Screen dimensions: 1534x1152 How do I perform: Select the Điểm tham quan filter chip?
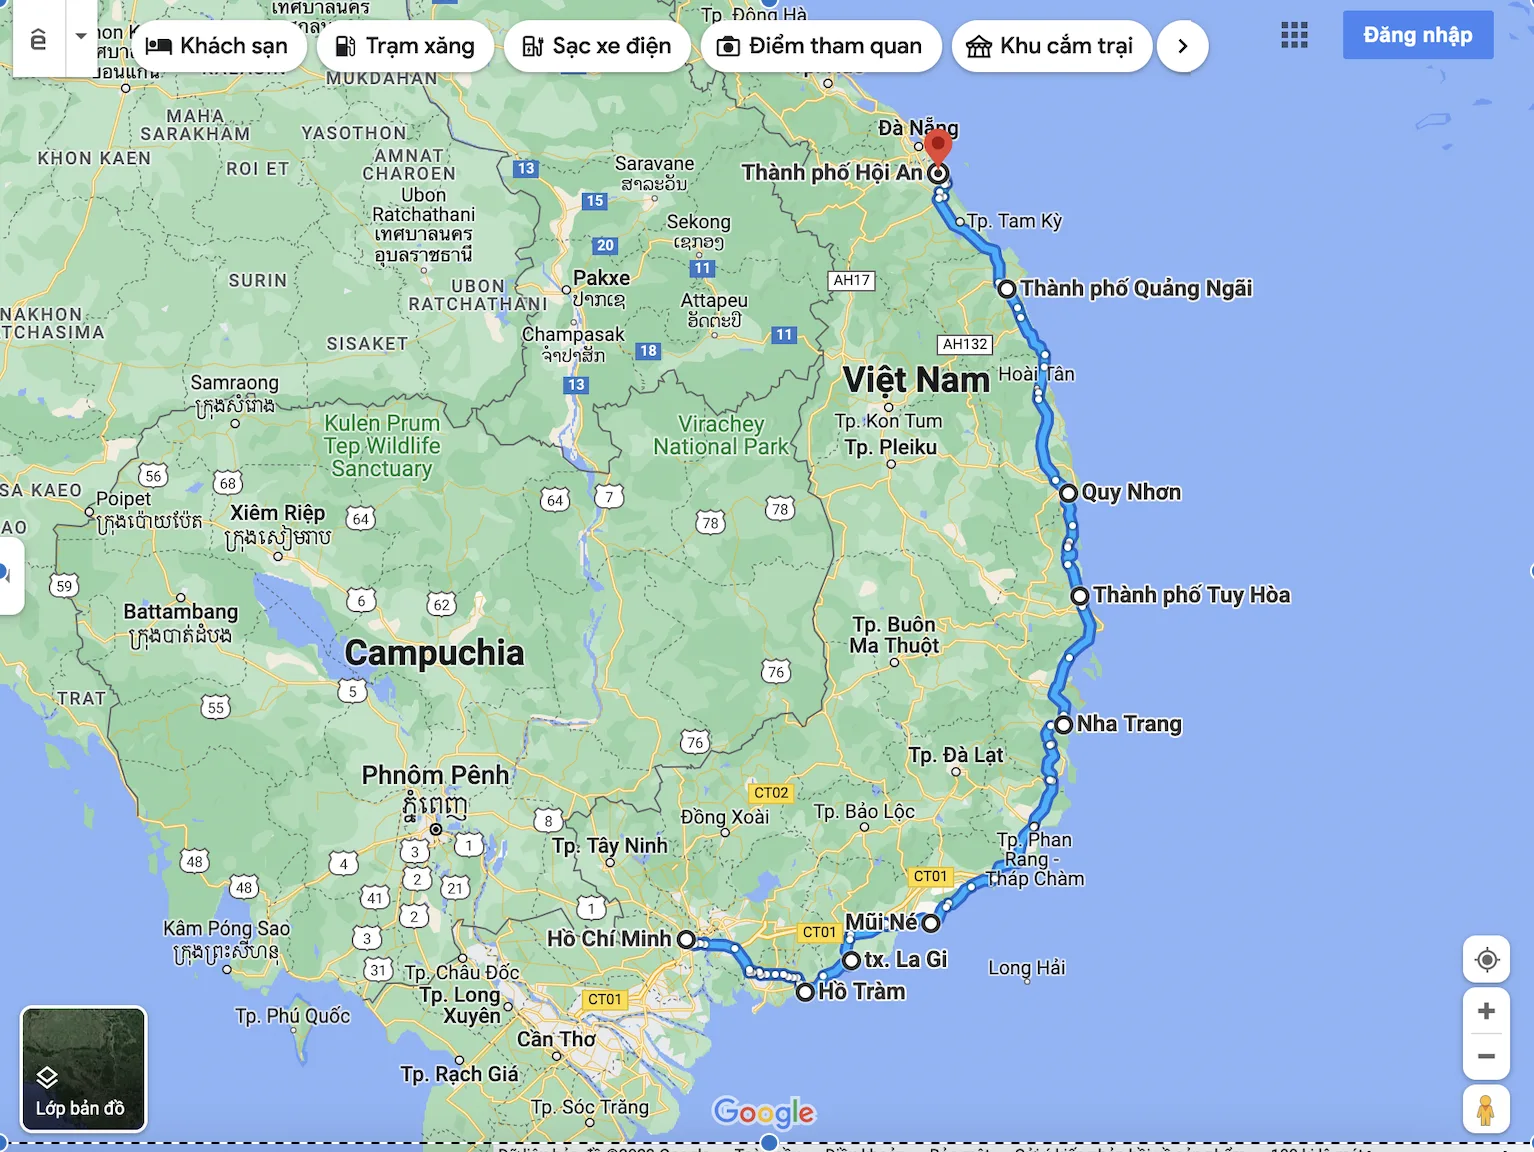(x=821, y=46)
